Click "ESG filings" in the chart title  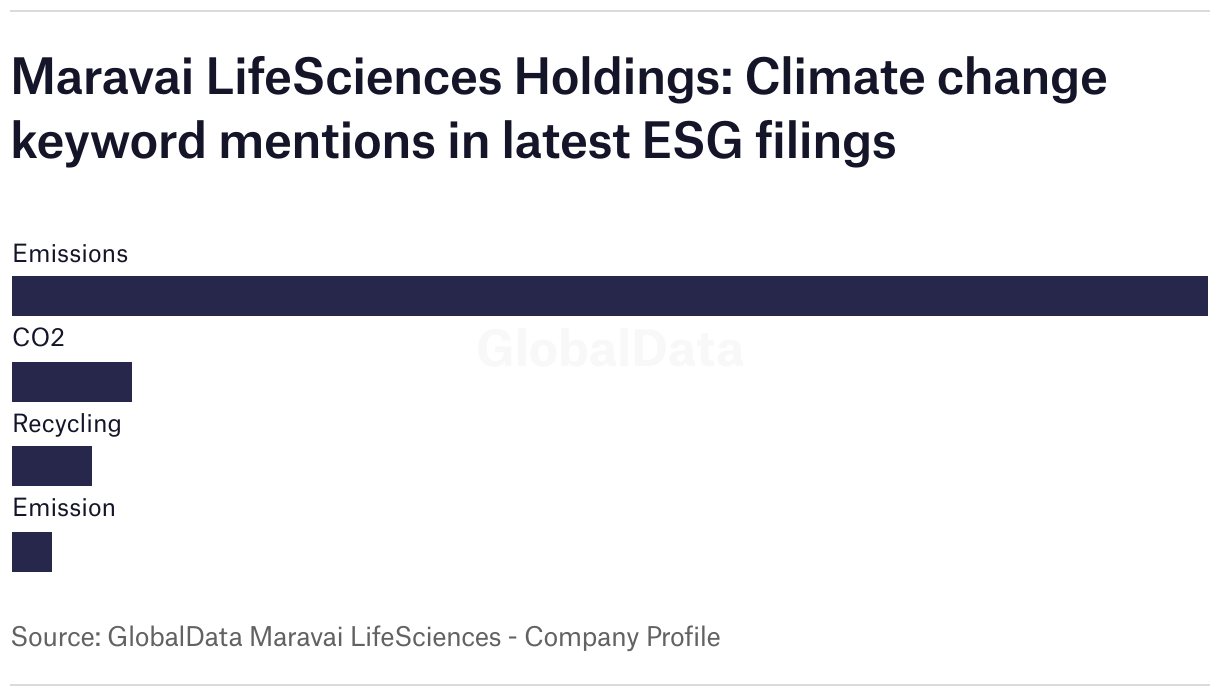[x=763, y=141]
